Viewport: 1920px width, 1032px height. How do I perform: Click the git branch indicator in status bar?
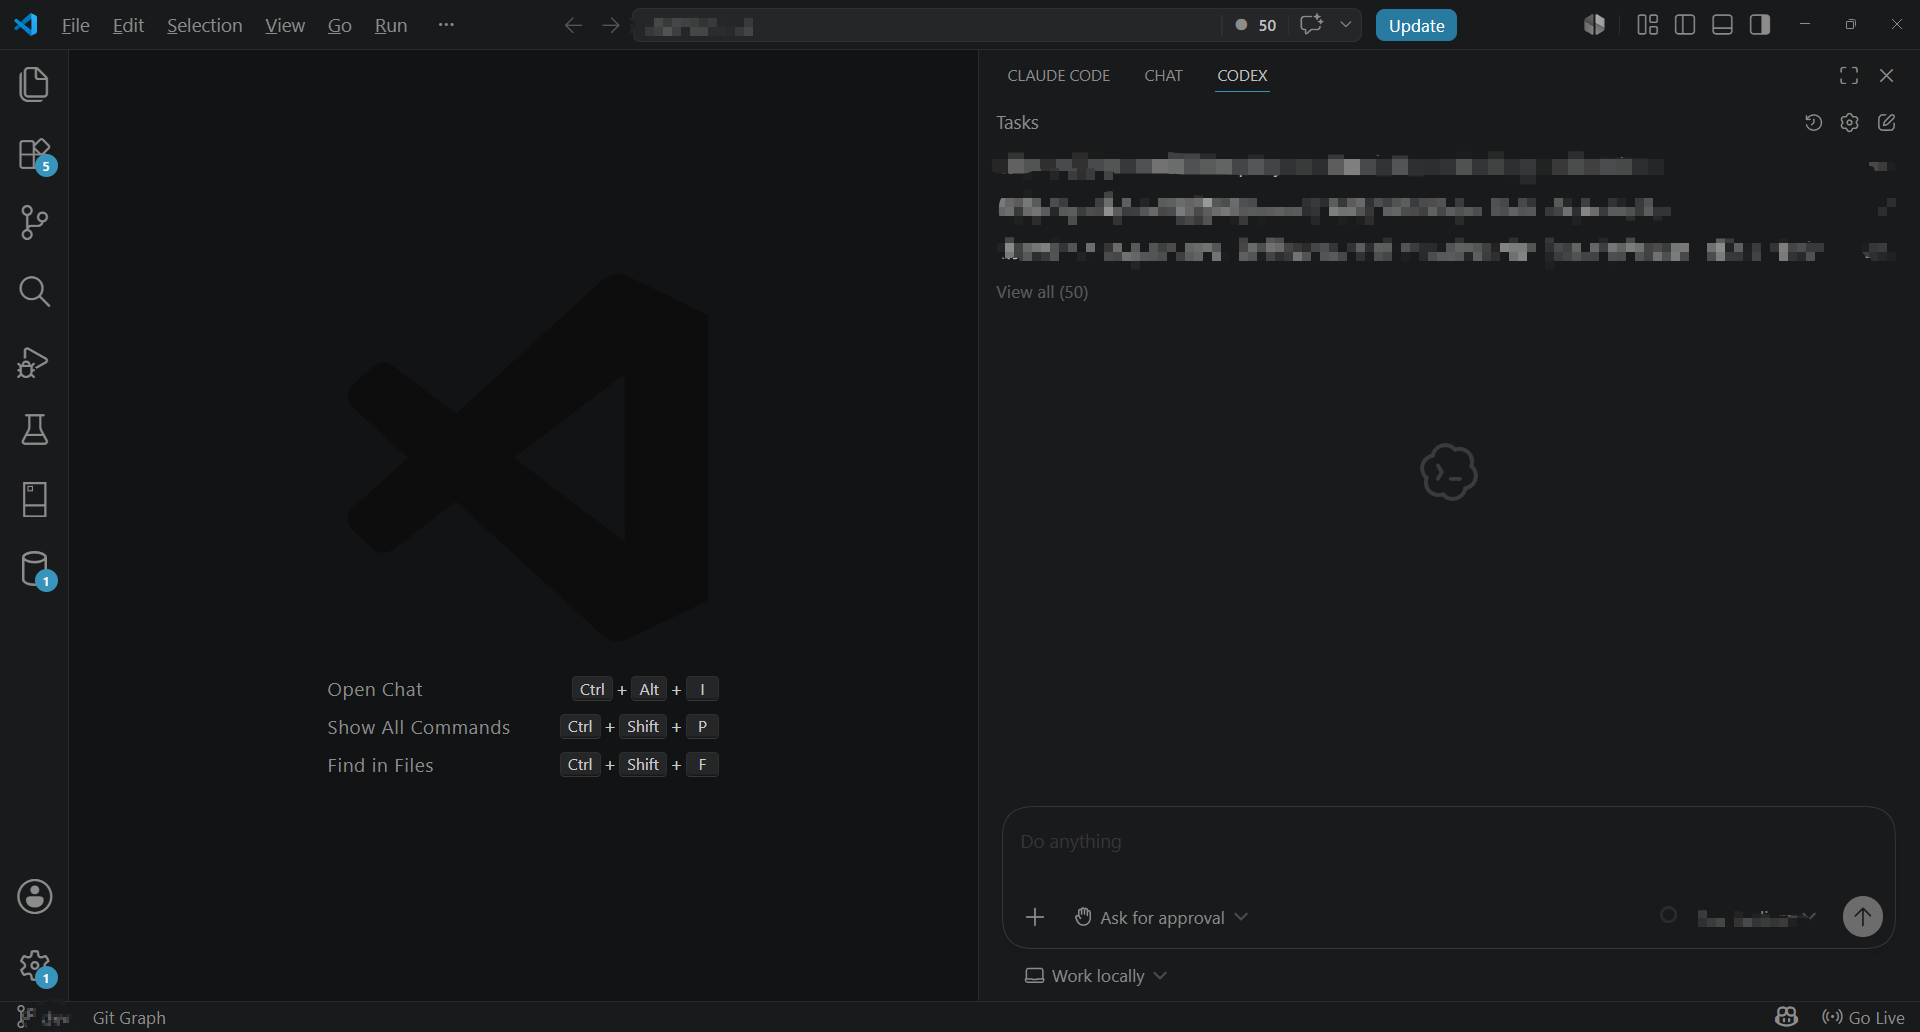click(43, 1018)
